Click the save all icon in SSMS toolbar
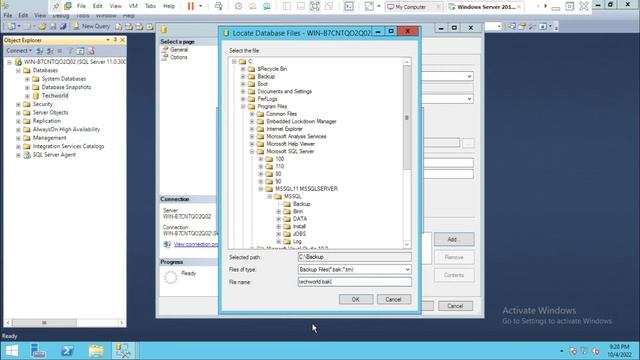640x360 pixels. click(63, 27)
